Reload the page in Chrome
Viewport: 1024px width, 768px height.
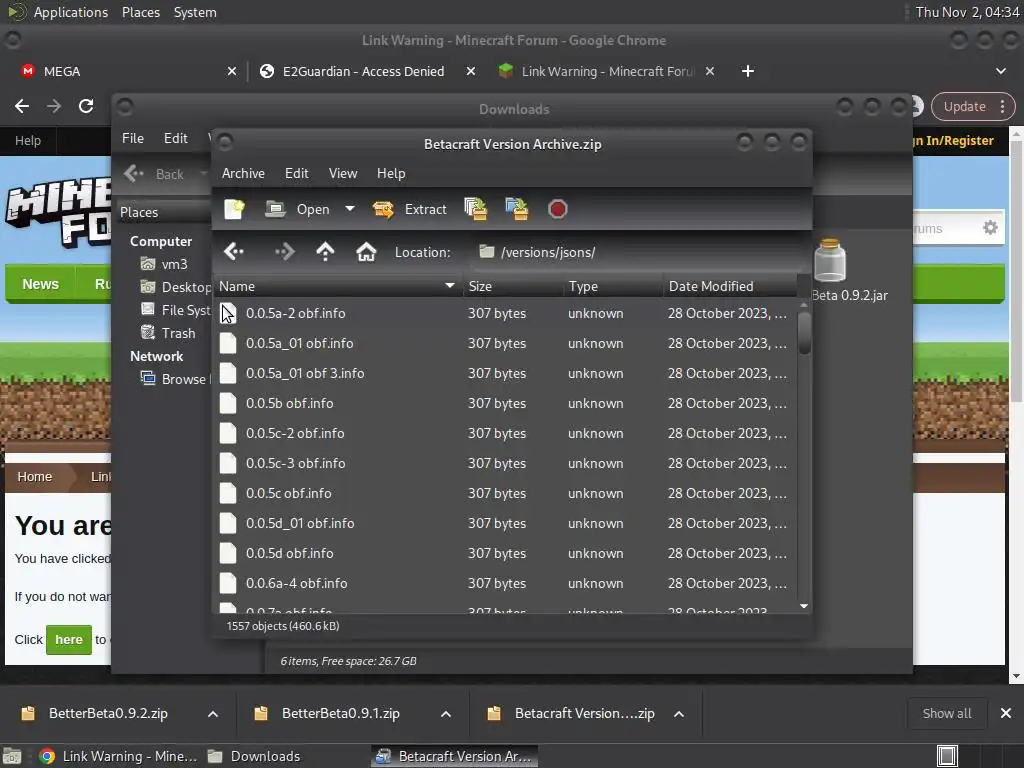(86, 106)
